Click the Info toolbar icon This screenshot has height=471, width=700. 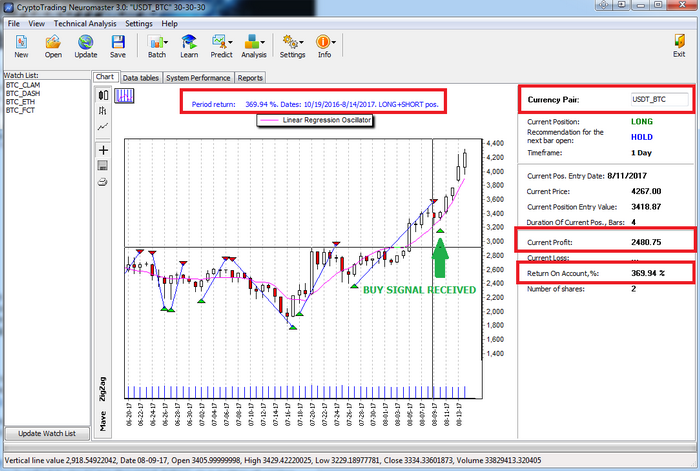[323, 42]
